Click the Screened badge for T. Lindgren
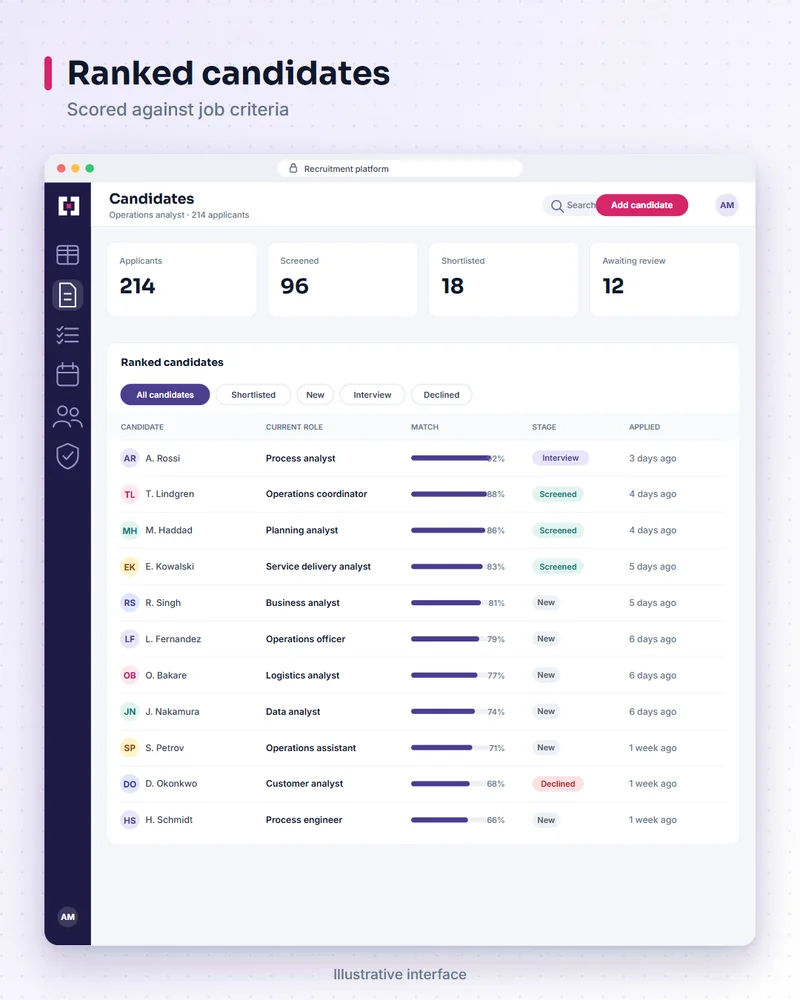This screenshot has width=800, height=1000. pos(558,494)
